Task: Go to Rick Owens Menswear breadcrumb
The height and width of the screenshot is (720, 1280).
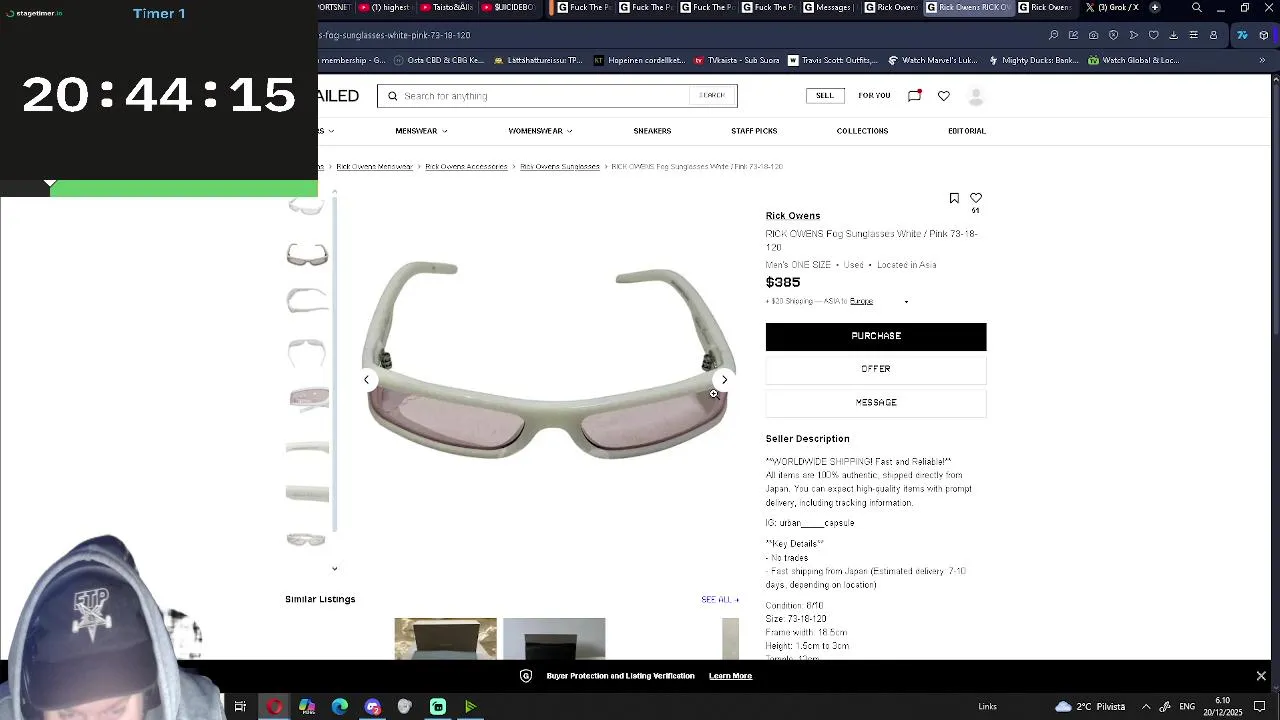Action: coord(374,167)
